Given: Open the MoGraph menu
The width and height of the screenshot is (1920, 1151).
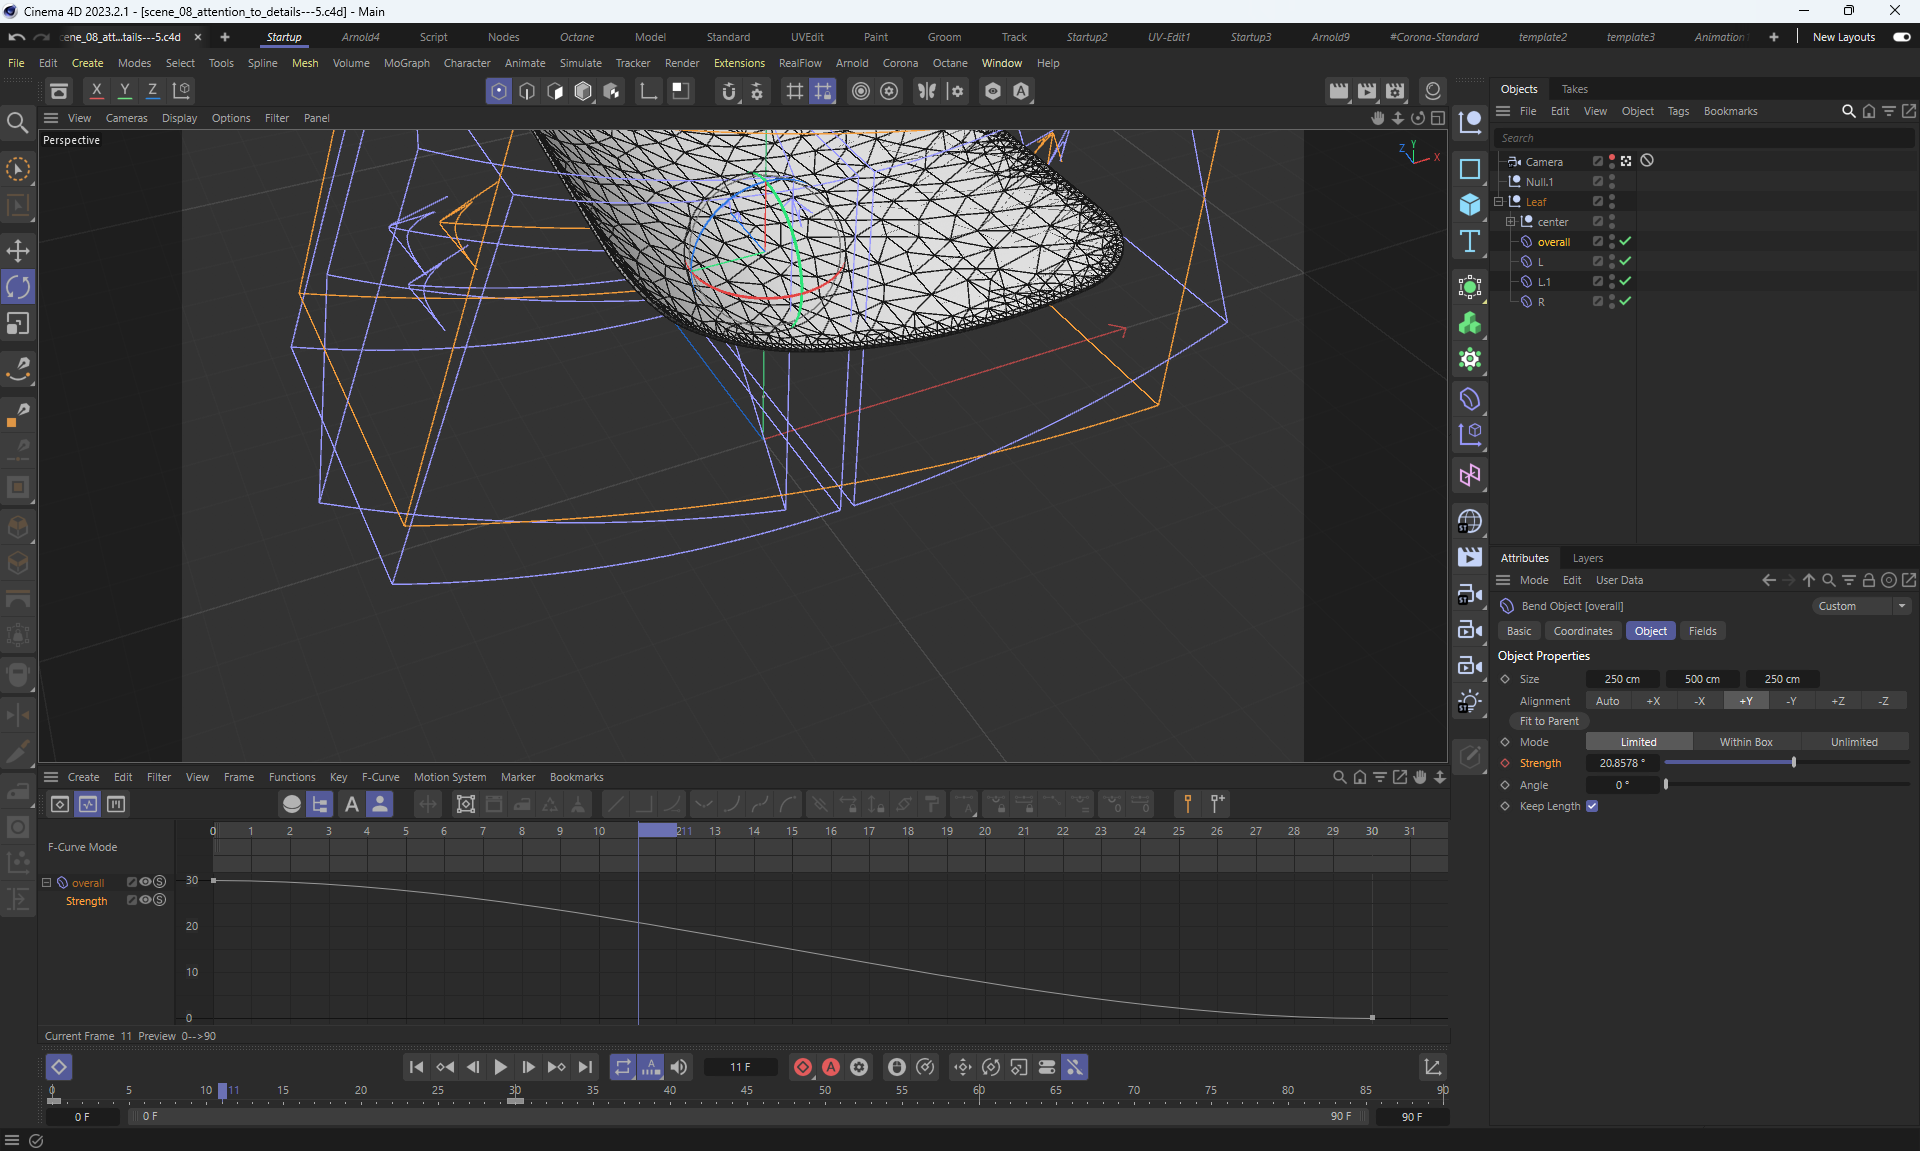Looking at the screenshot, I should click(406, 63).
